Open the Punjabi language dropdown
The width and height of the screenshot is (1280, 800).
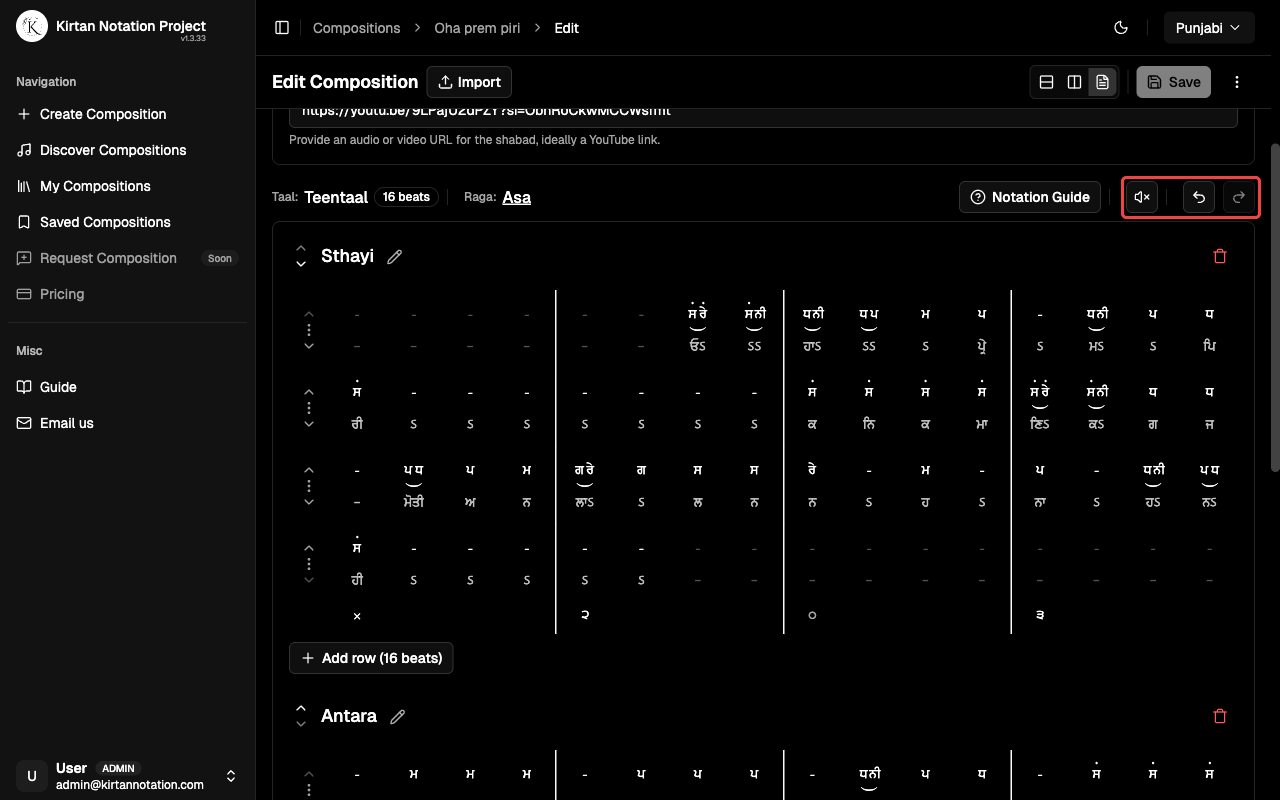tap(1208, 28)
